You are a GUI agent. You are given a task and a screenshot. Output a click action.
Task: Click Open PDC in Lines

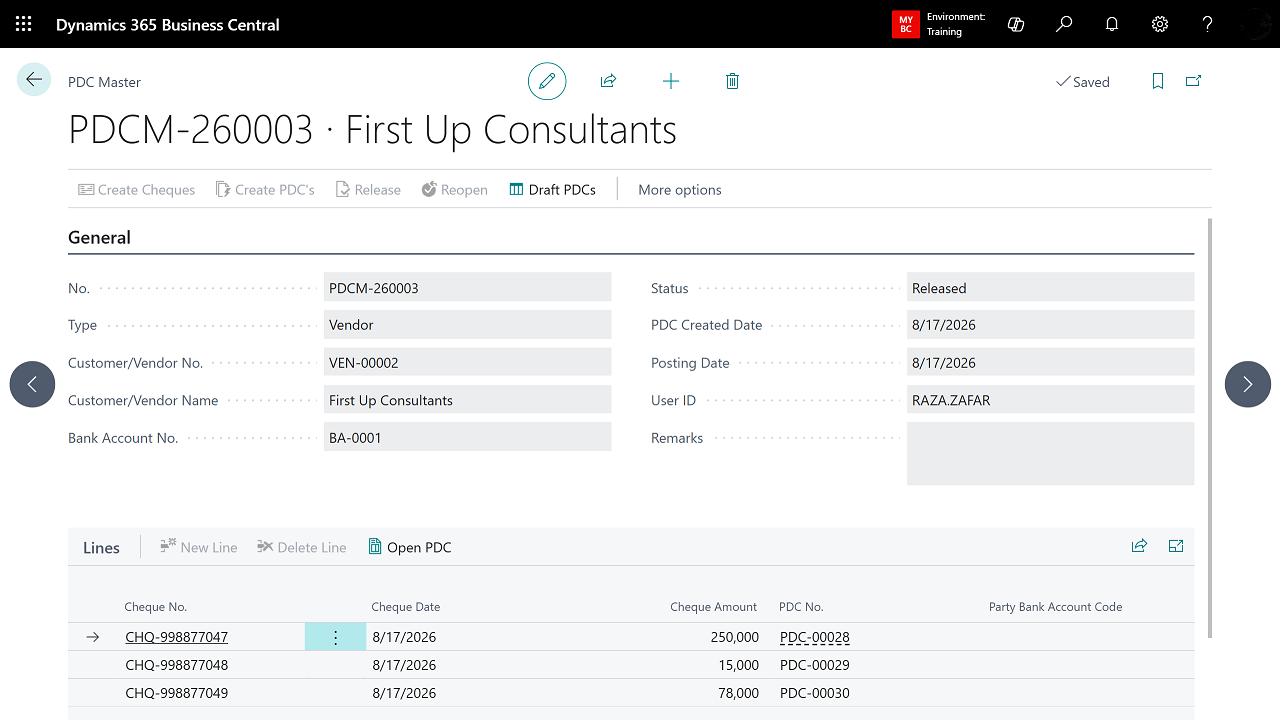410,547
